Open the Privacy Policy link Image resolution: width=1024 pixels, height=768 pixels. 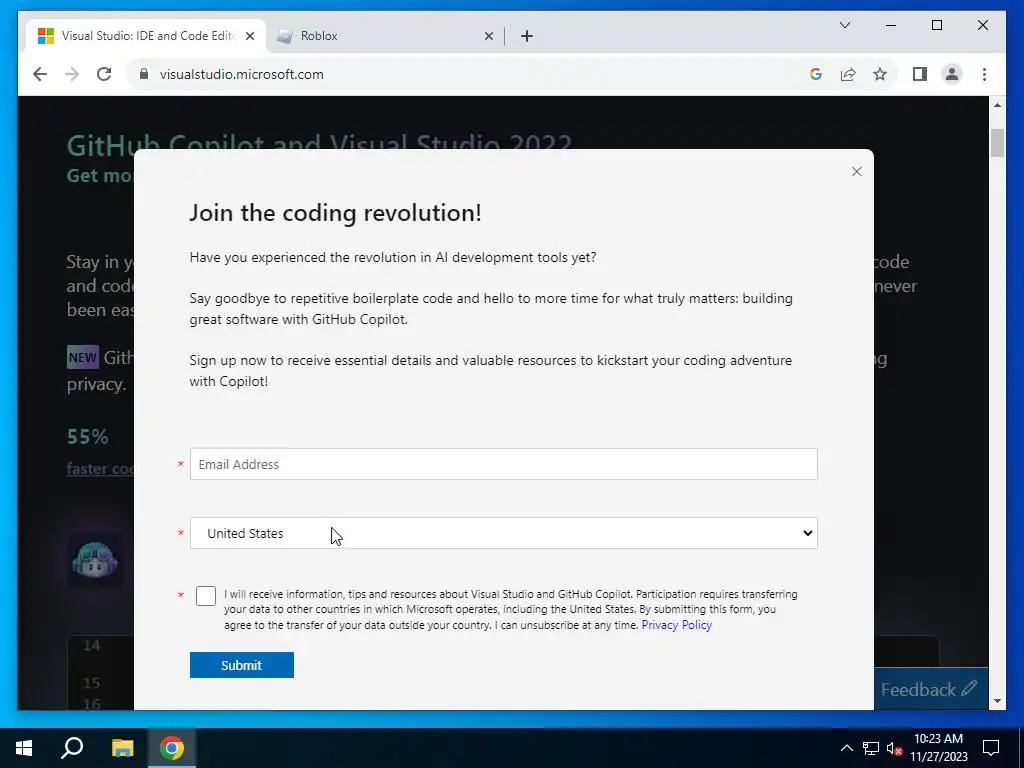pos(677,625)
